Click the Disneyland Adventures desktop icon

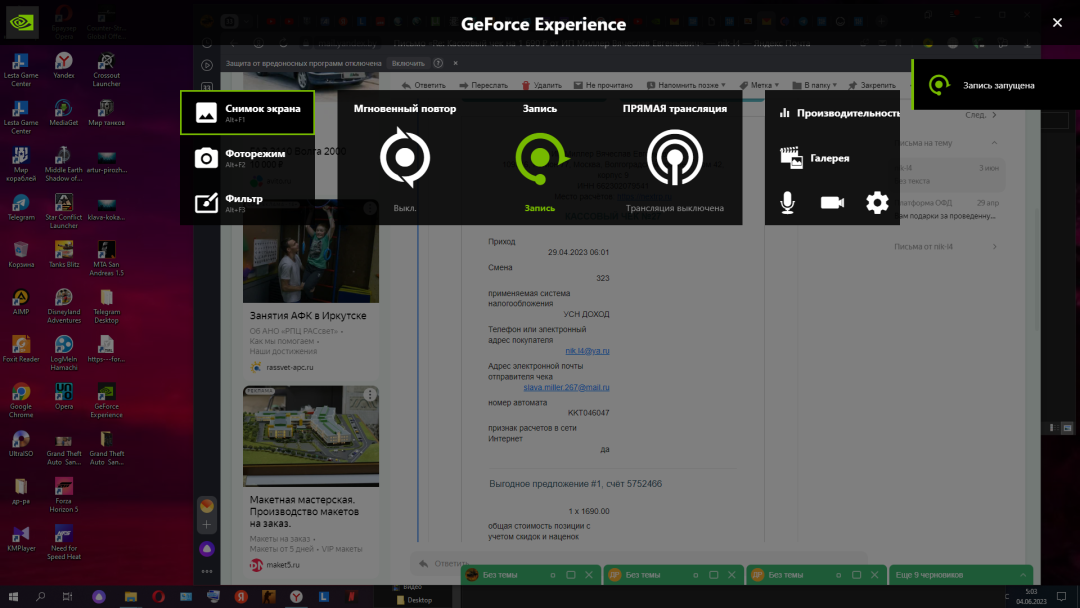point(63,306)
